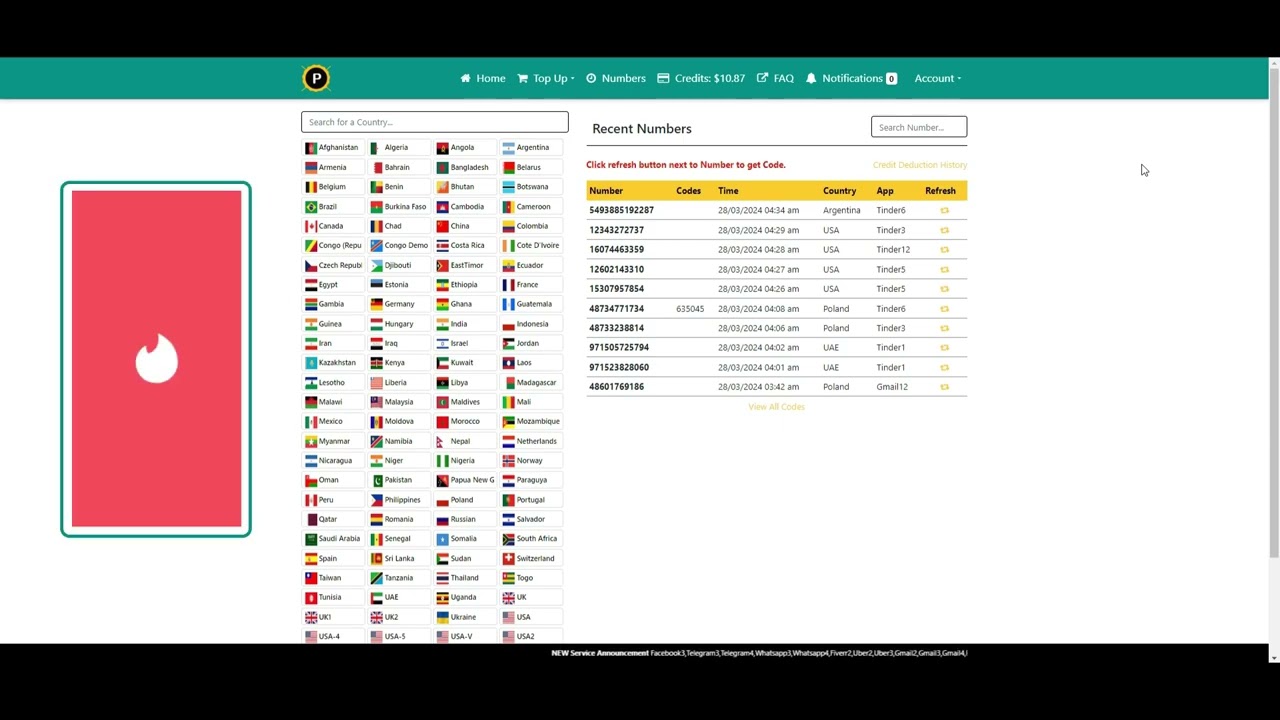Click Gmail12 in the App column
This screenshot has height=720, width=1280.
[x=892, y=387]
